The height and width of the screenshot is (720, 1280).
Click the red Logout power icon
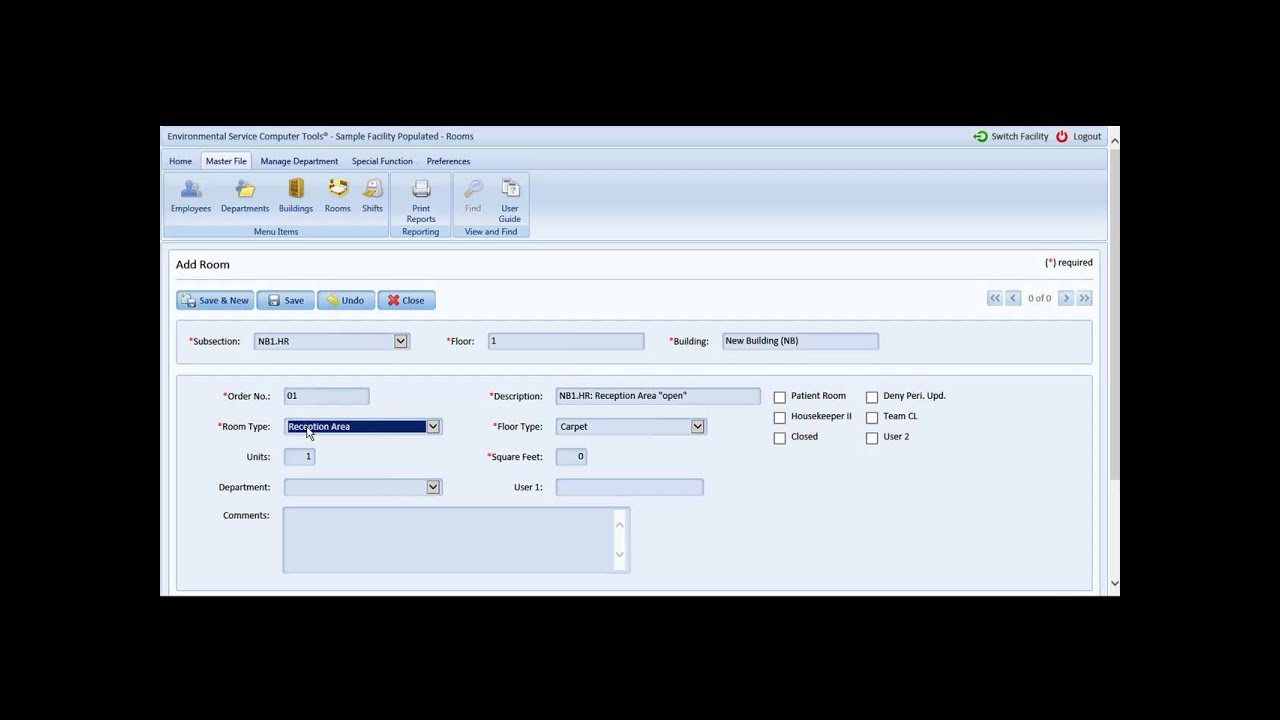tap(1062, 136)
